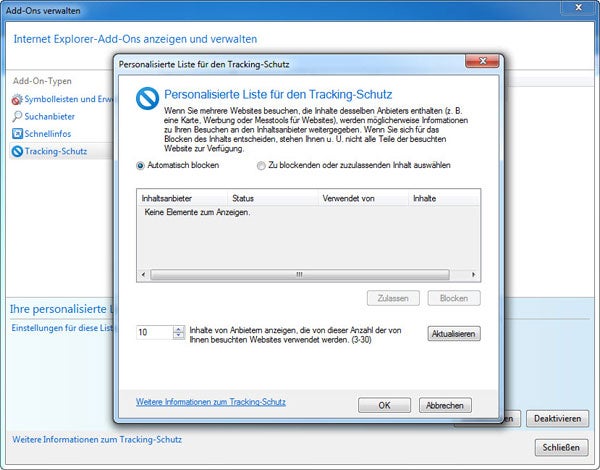Confirm the dialog with OK
The width and height of the screenshot is (600, 470).
385,405
